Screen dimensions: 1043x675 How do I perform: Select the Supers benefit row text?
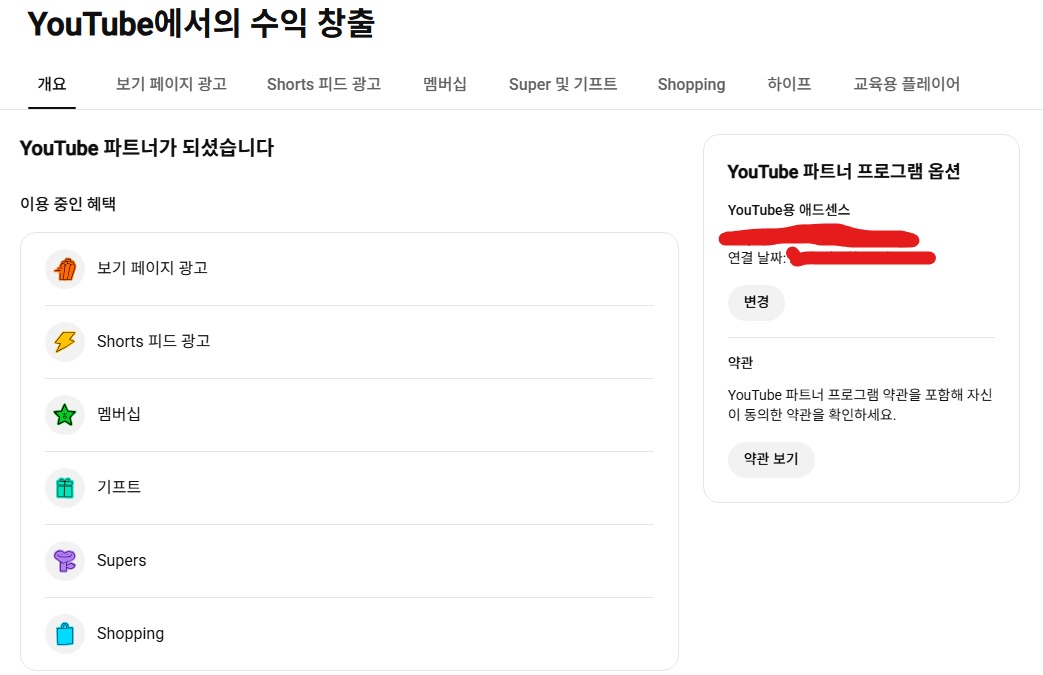coord(122,561)
